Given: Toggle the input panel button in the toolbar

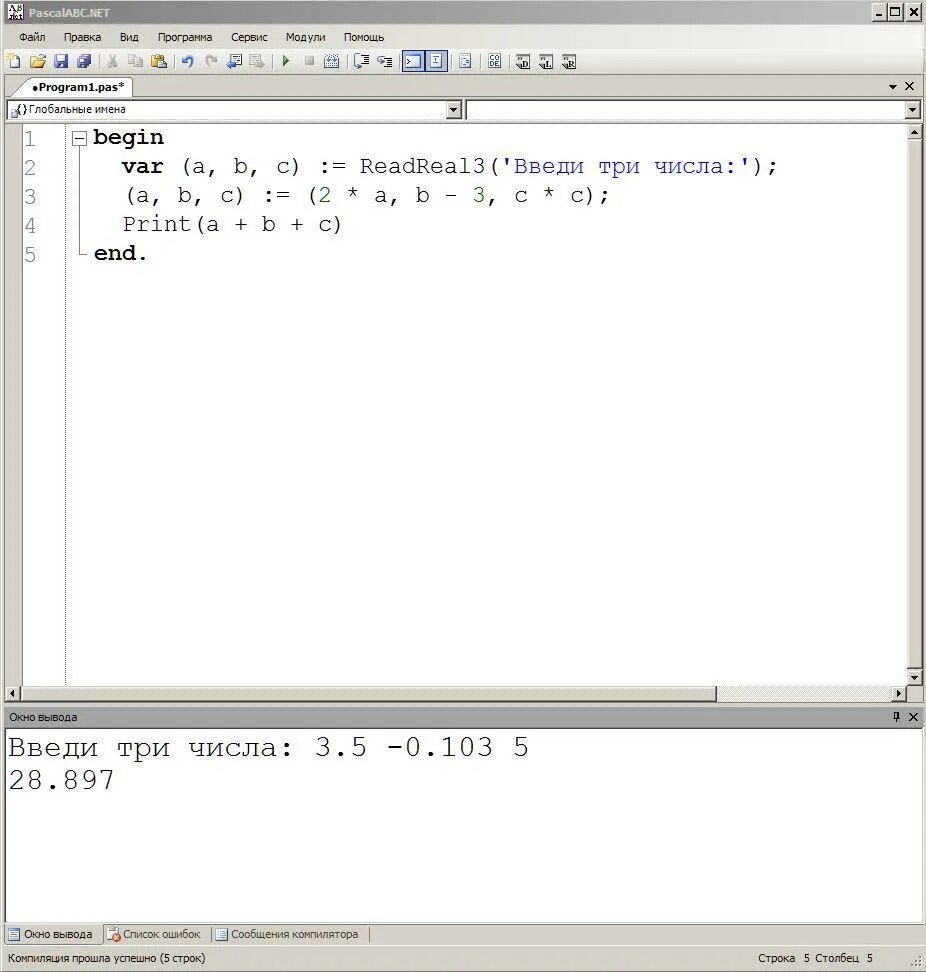Looking at the screenshot, I should [x=436, y=61].
